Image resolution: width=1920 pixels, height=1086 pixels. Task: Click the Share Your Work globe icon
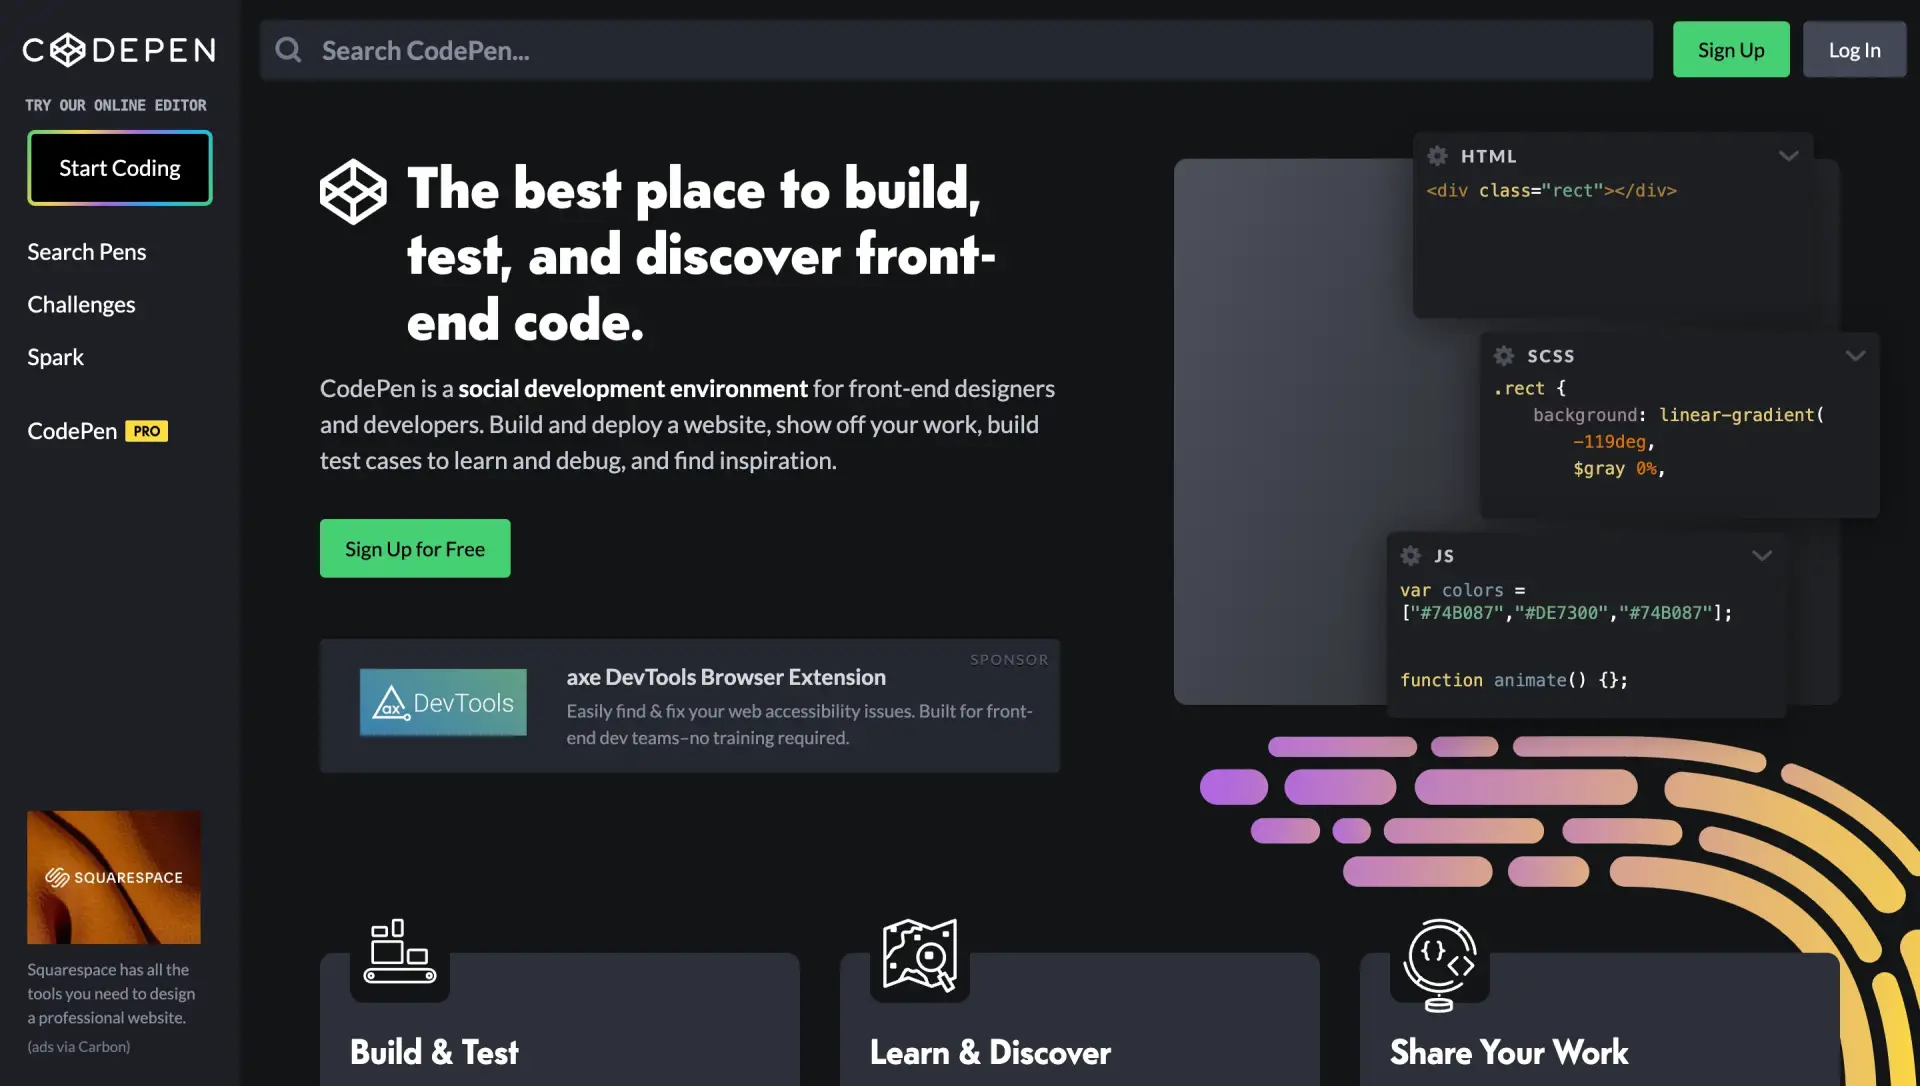(x=1440, y=965)
